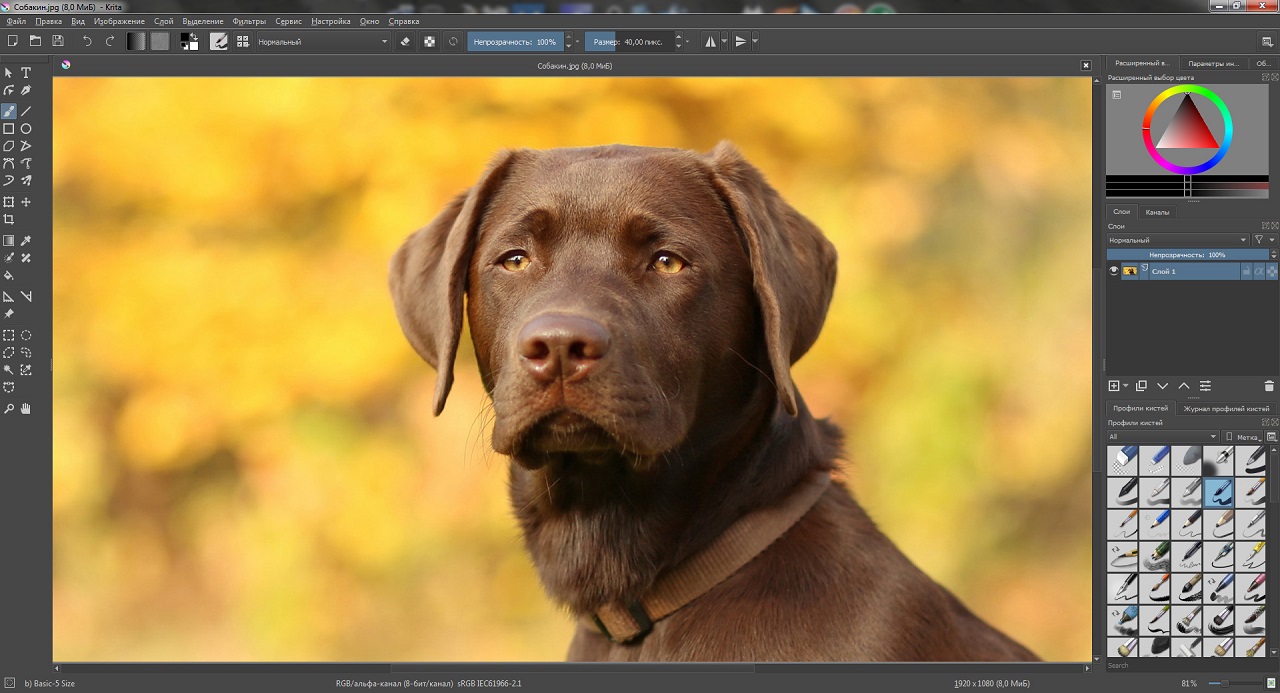Toggle the lock on Слой 1
Screen dimensions: 1280x693
(x=1246, y=271)
